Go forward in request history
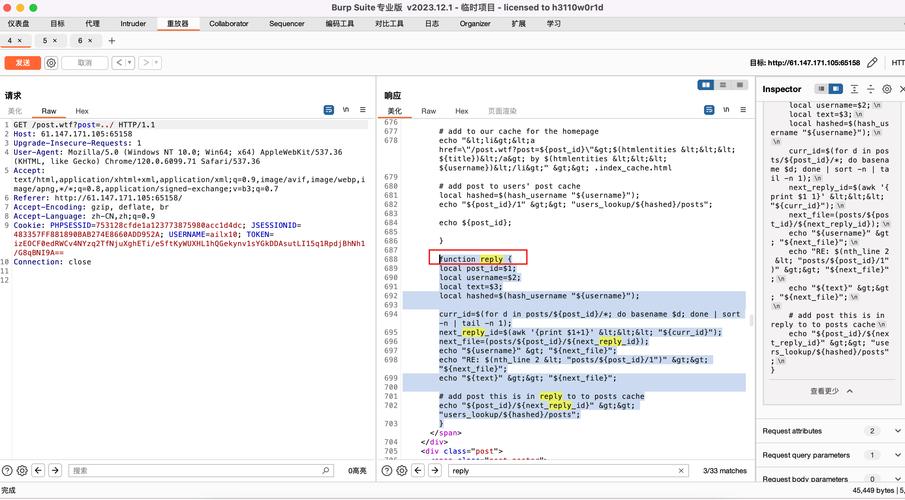905x500 pixels. pos(145,62)
